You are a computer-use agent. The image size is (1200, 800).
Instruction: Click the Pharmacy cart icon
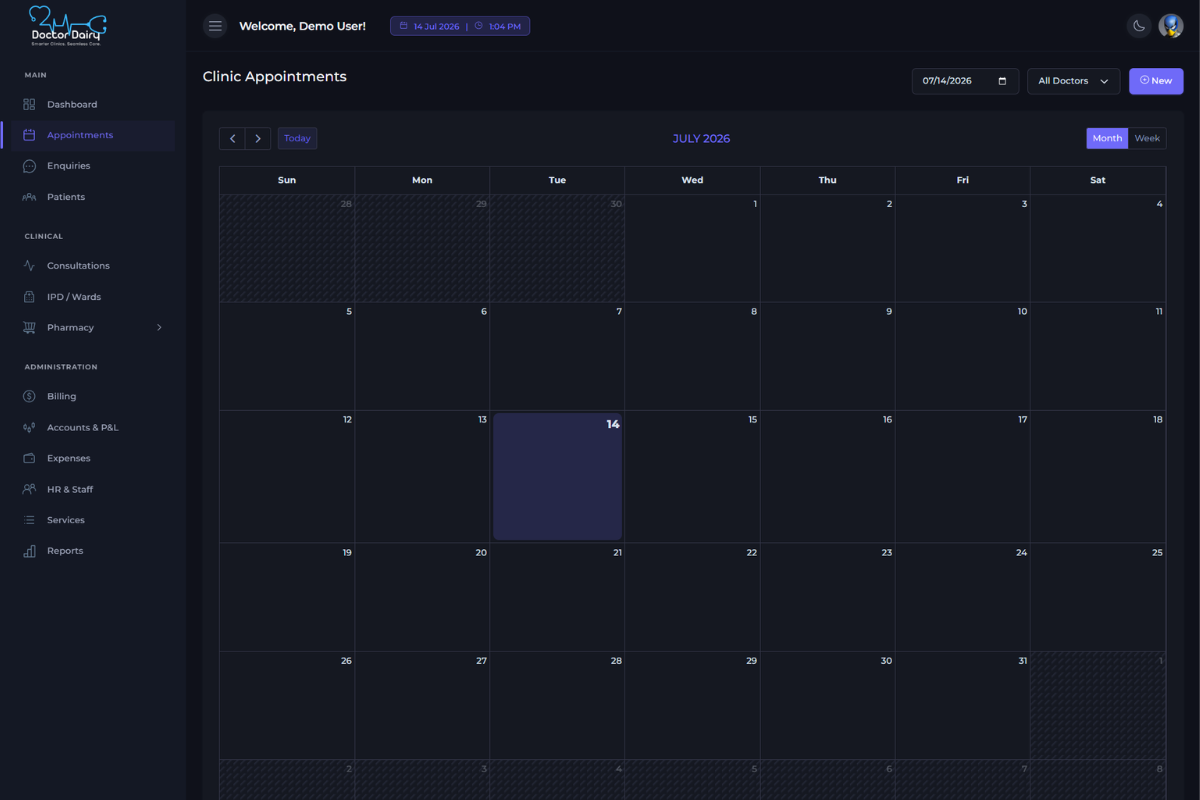coord(29,328)
